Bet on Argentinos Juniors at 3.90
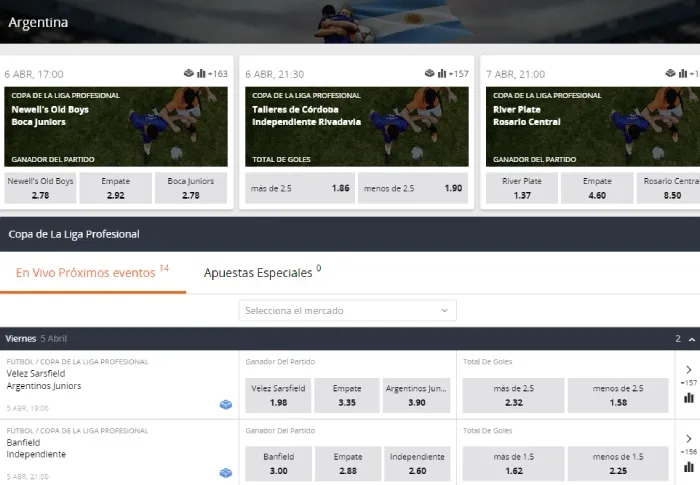The width and height of the screenshot is (700, 485). [417, 396]
